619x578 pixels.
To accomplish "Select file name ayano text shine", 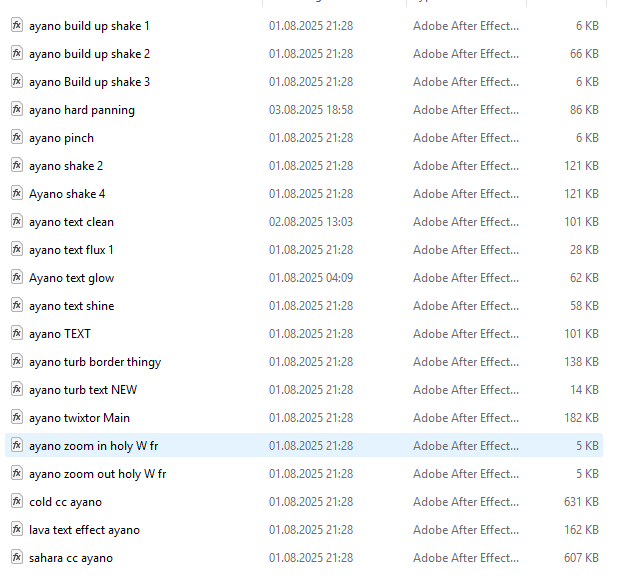I will pos(71,306).
